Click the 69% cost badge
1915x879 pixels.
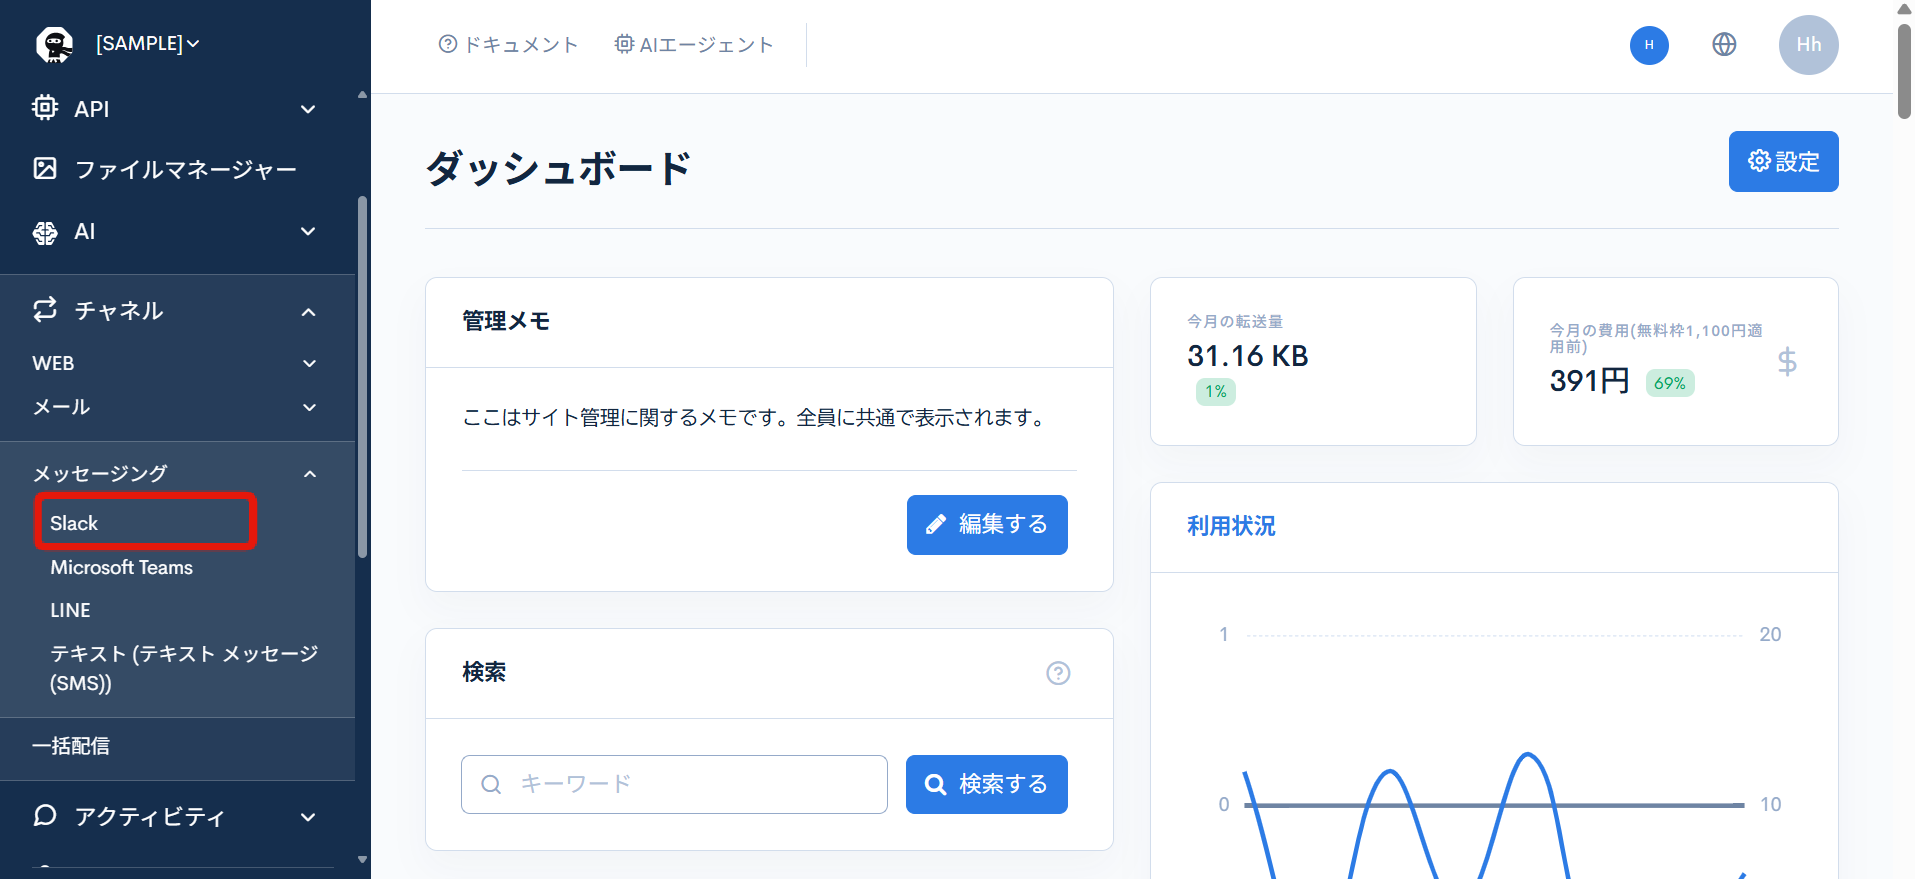pyautogui.click(x=1670, y=383)
